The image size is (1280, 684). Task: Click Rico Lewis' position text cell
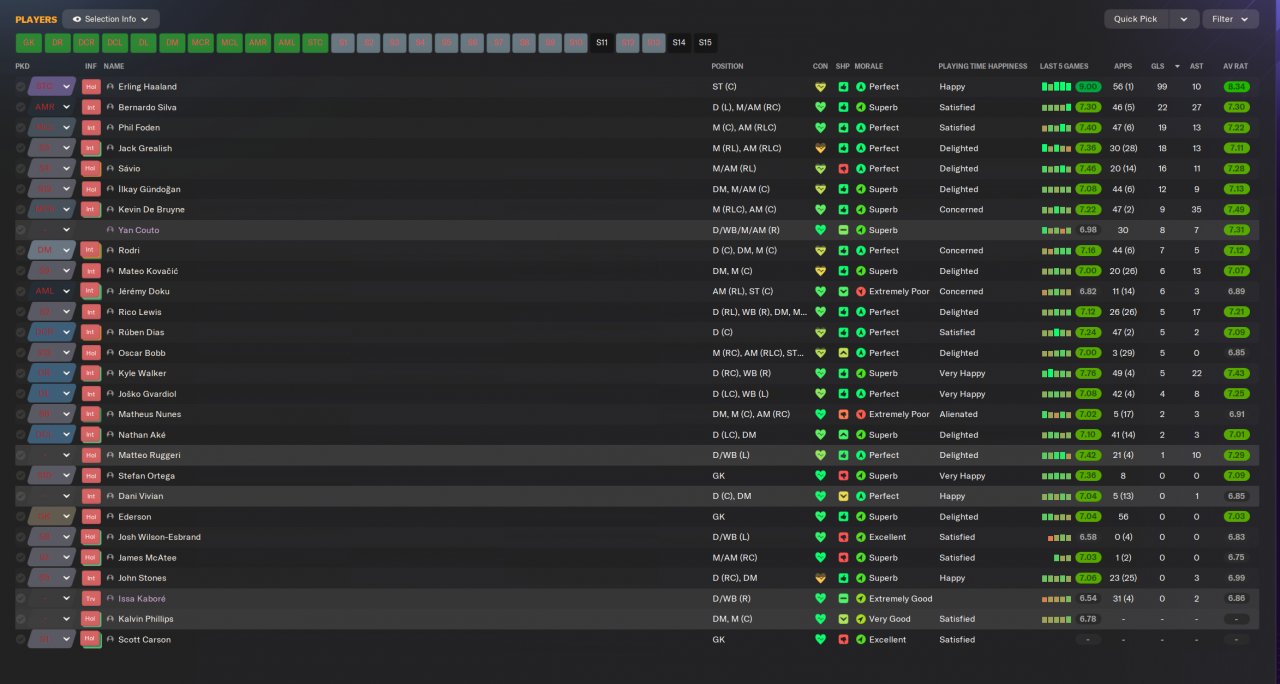[x=759, y=312]
